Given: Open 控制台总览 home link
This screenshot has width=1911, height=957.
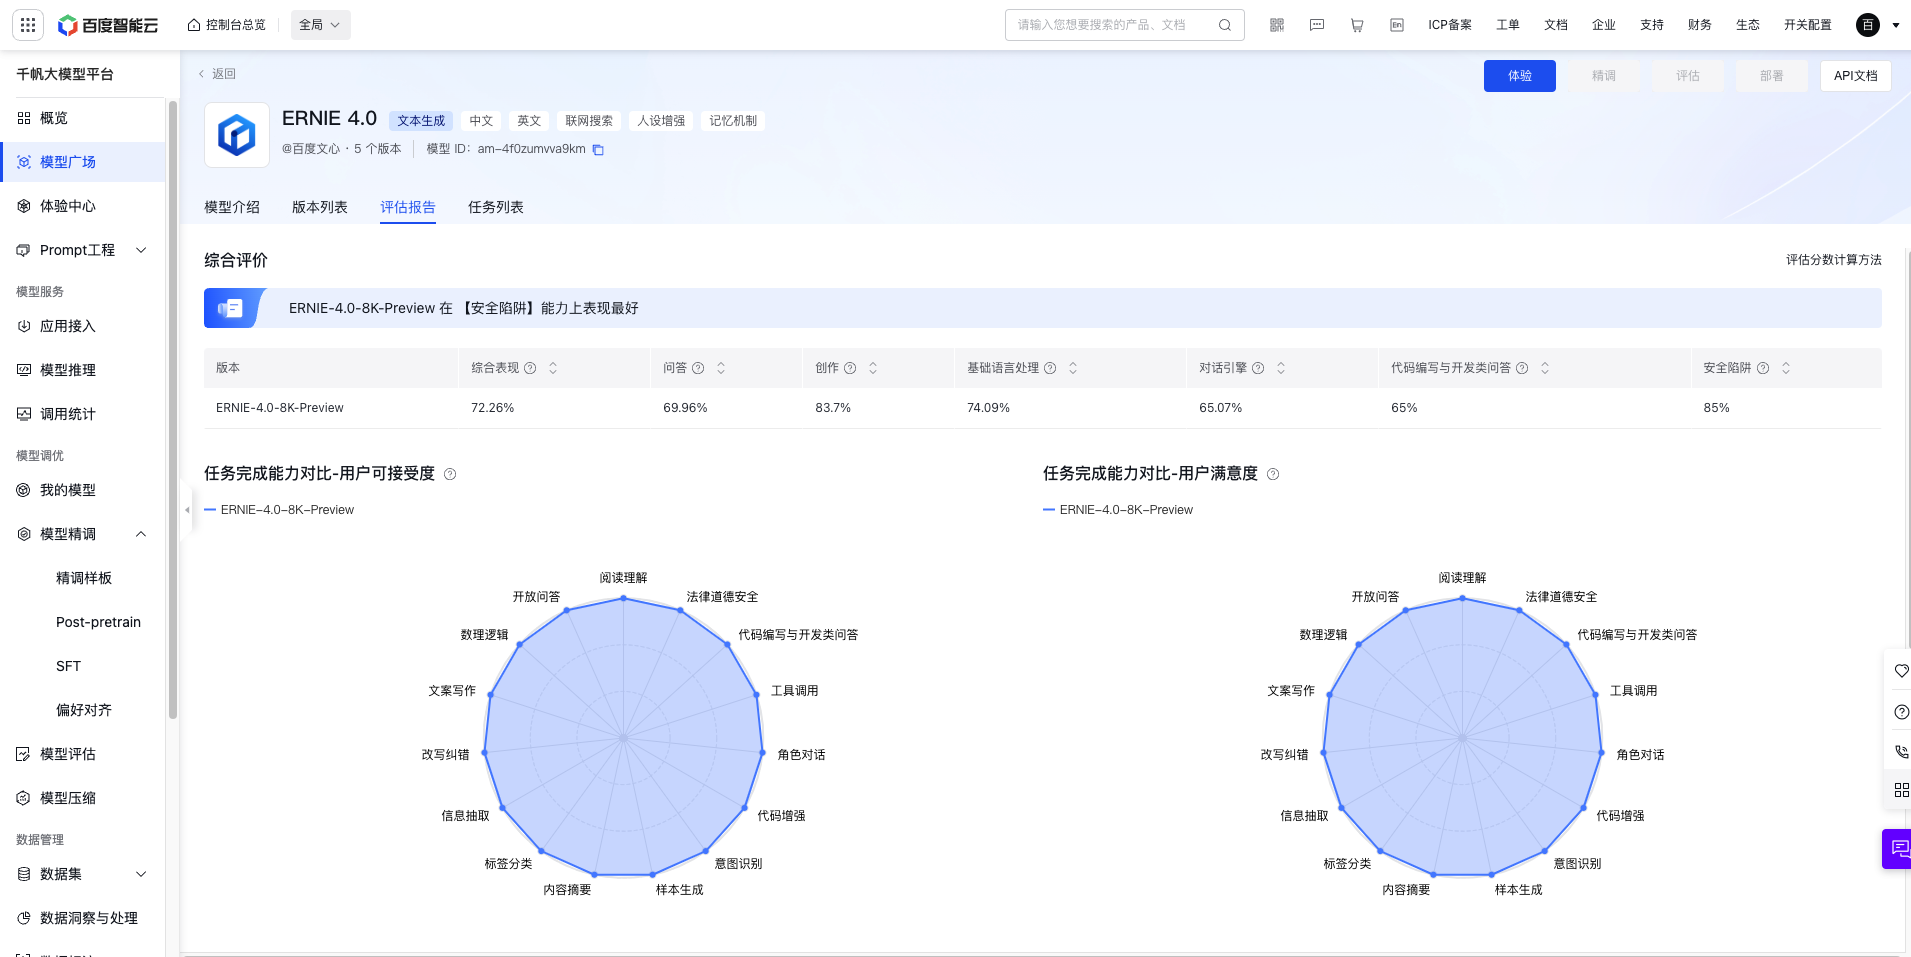Looking at the screenshot, I should (x=227, y=25).
